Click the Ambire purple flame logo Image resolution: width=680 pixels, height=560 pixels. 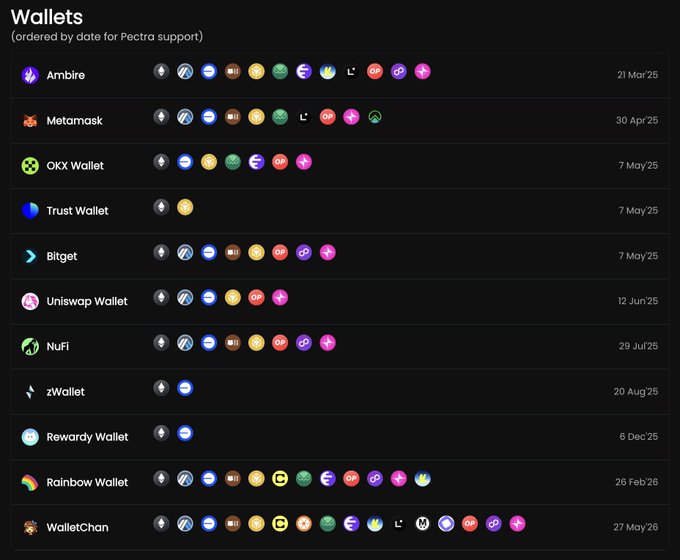[x=30, y=75]
